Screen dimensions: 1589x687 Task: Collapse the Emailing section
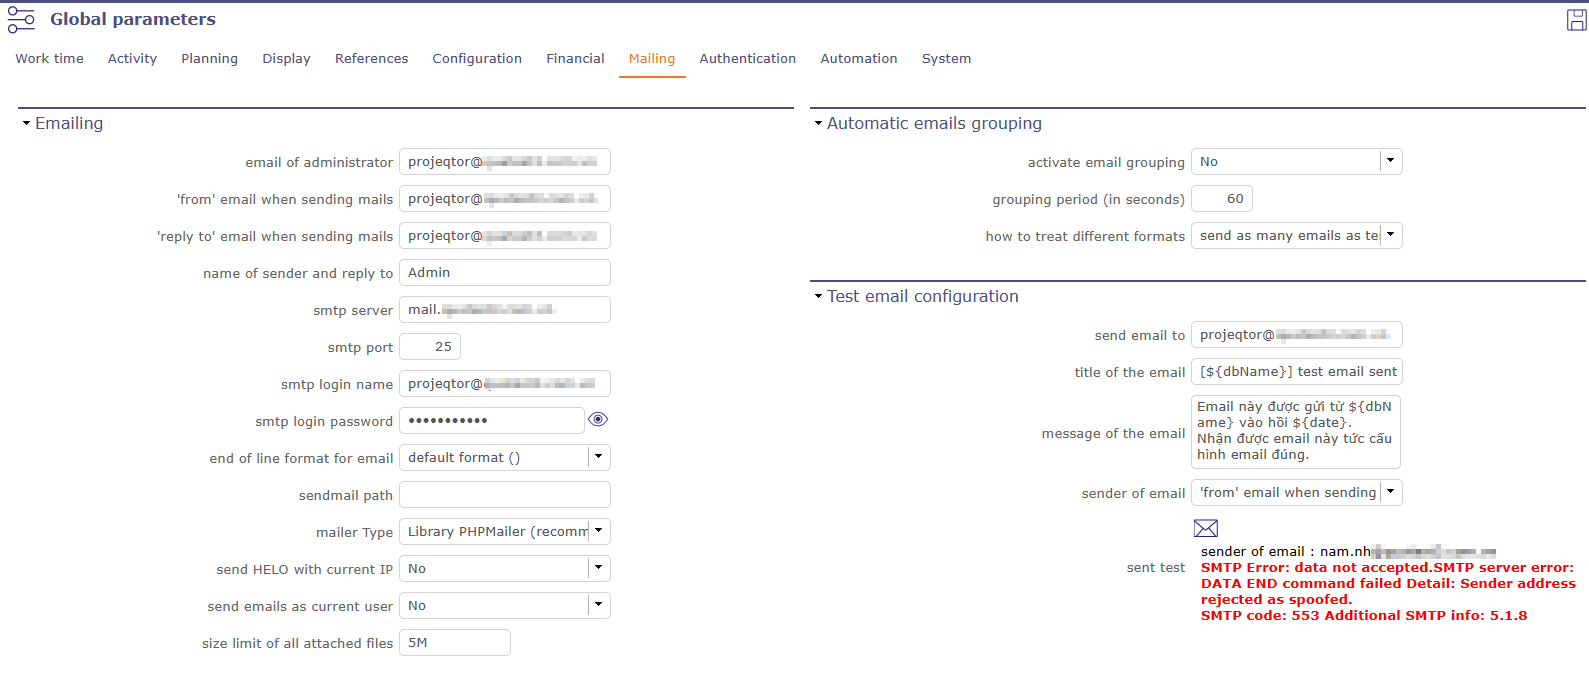[x=27, y=123]
